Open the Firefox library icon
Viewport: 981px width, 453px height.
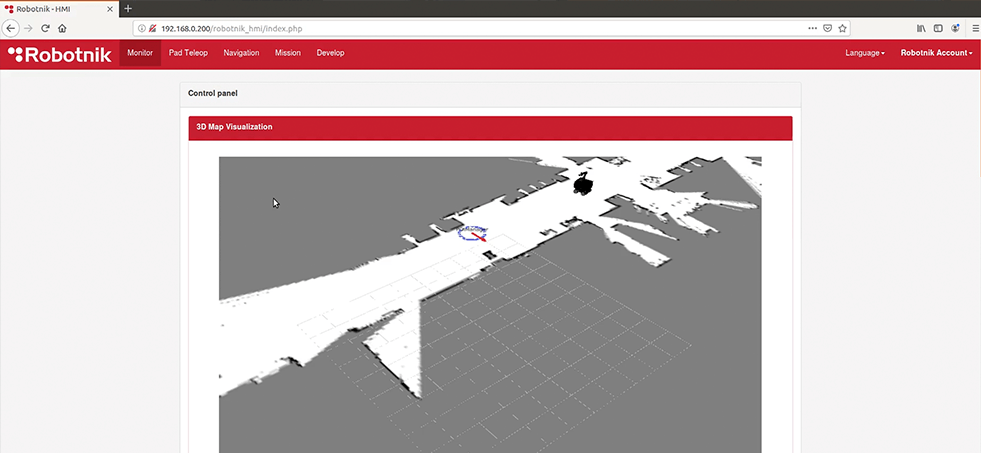[x=921, y=28]
